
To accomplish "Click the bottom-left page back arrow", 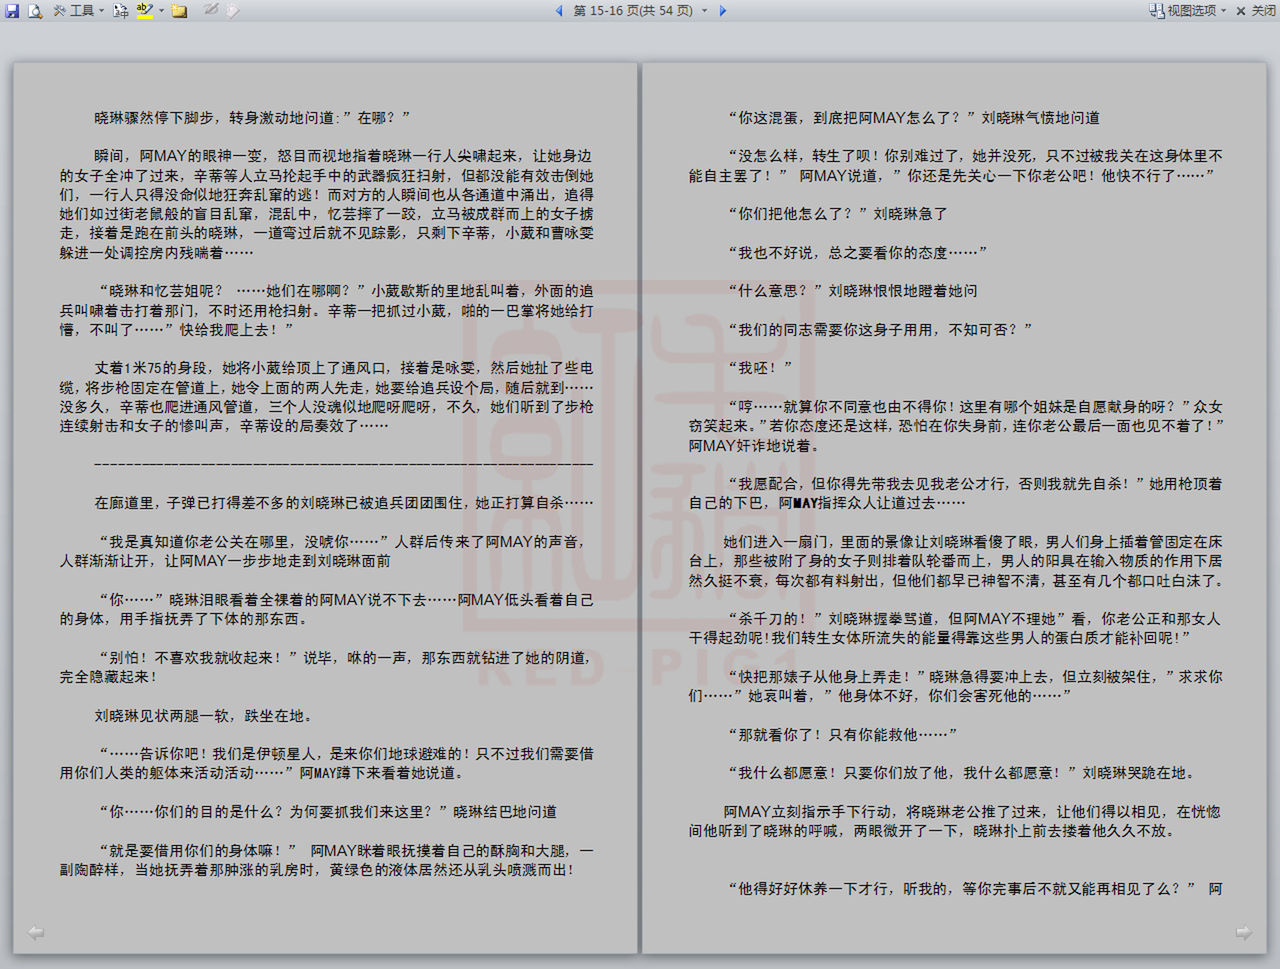I will click(x=36, y=933).
